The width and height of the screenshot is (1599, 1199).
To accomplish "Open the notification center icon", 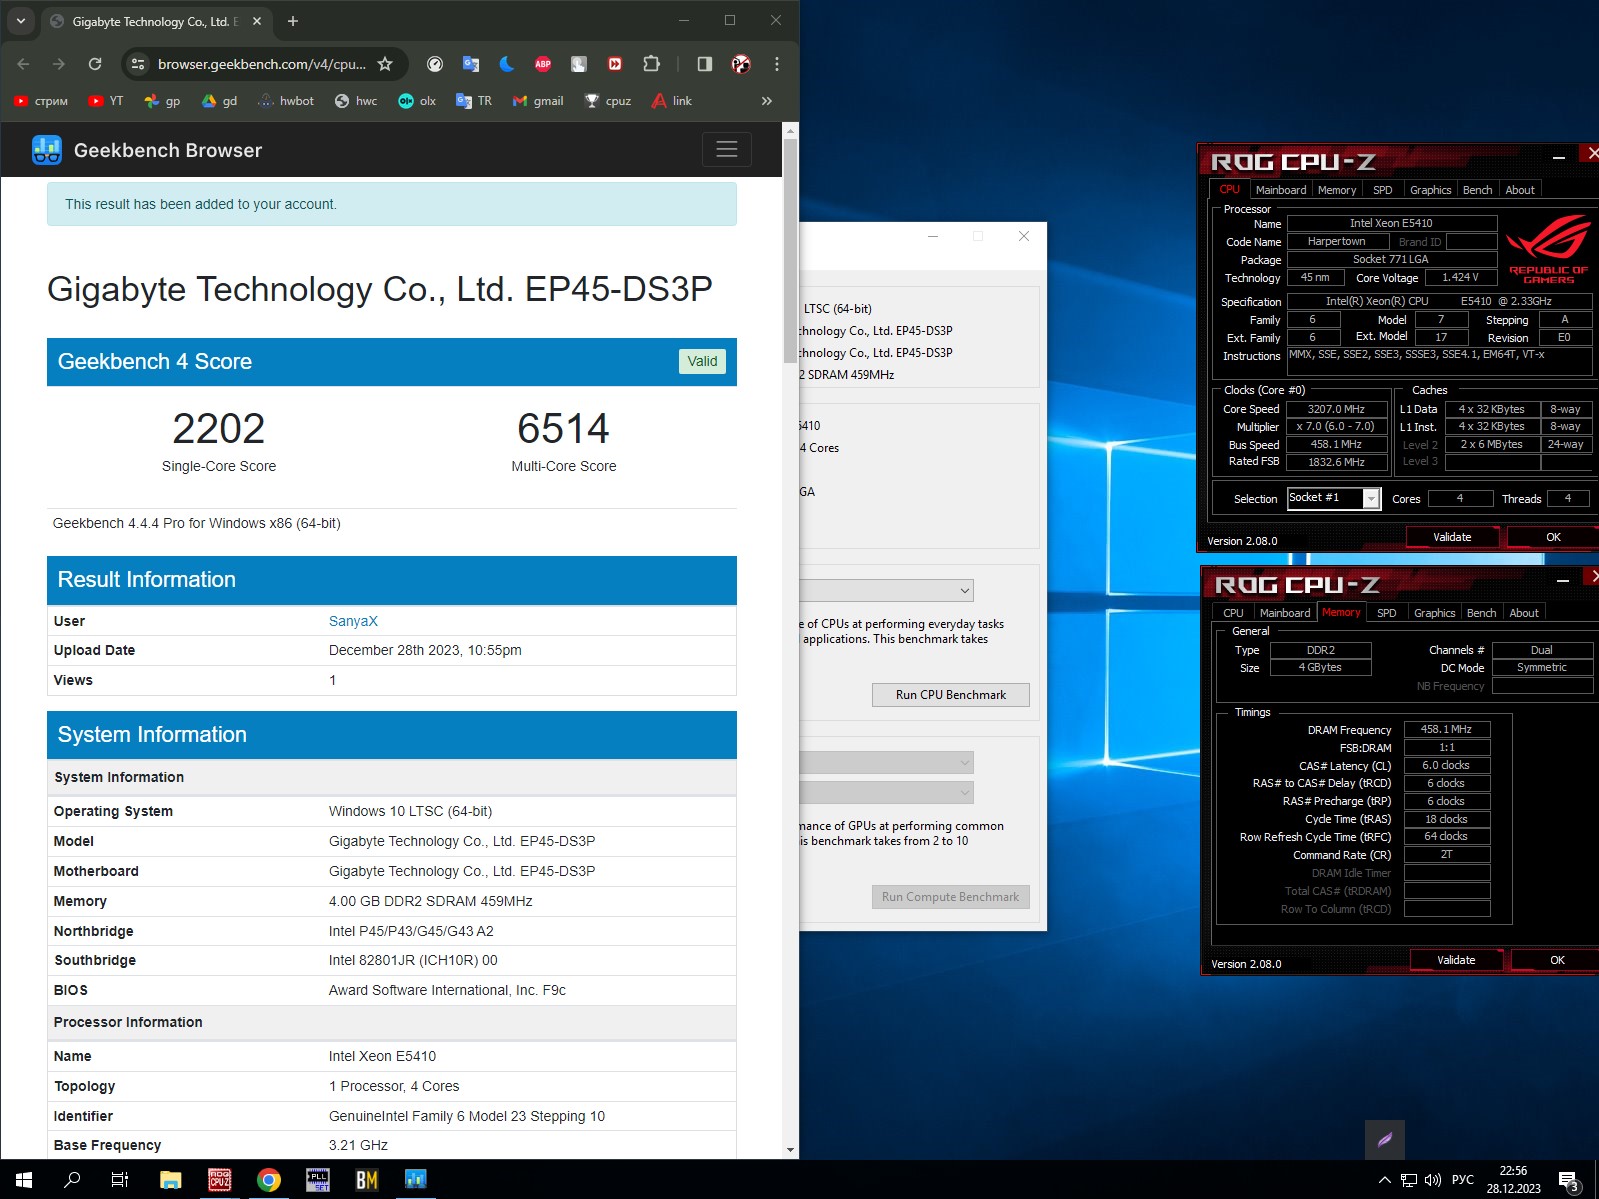I will click(x=1569, y=1181).
